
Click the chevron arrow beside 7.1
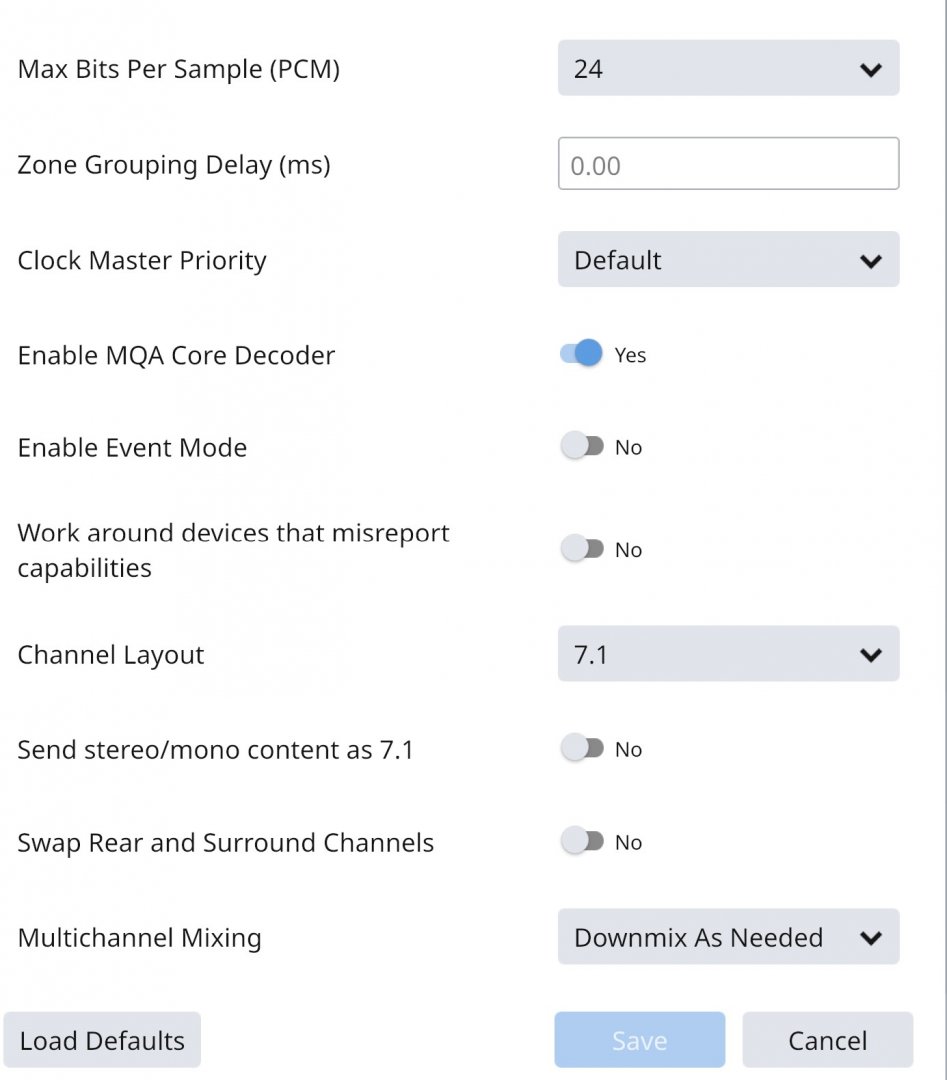coord(870,655)
